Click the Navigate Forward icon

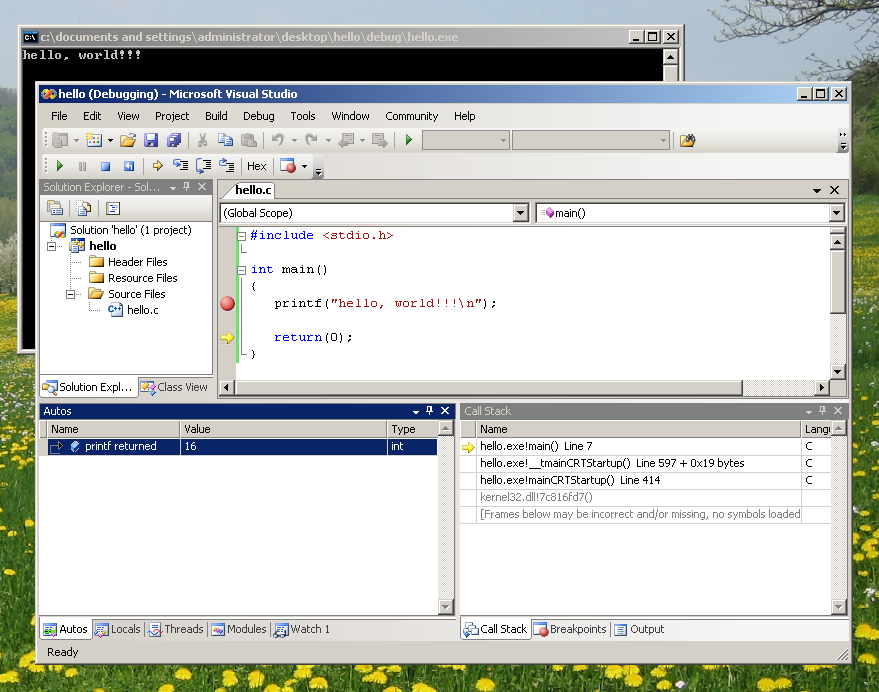pos(380,140)
